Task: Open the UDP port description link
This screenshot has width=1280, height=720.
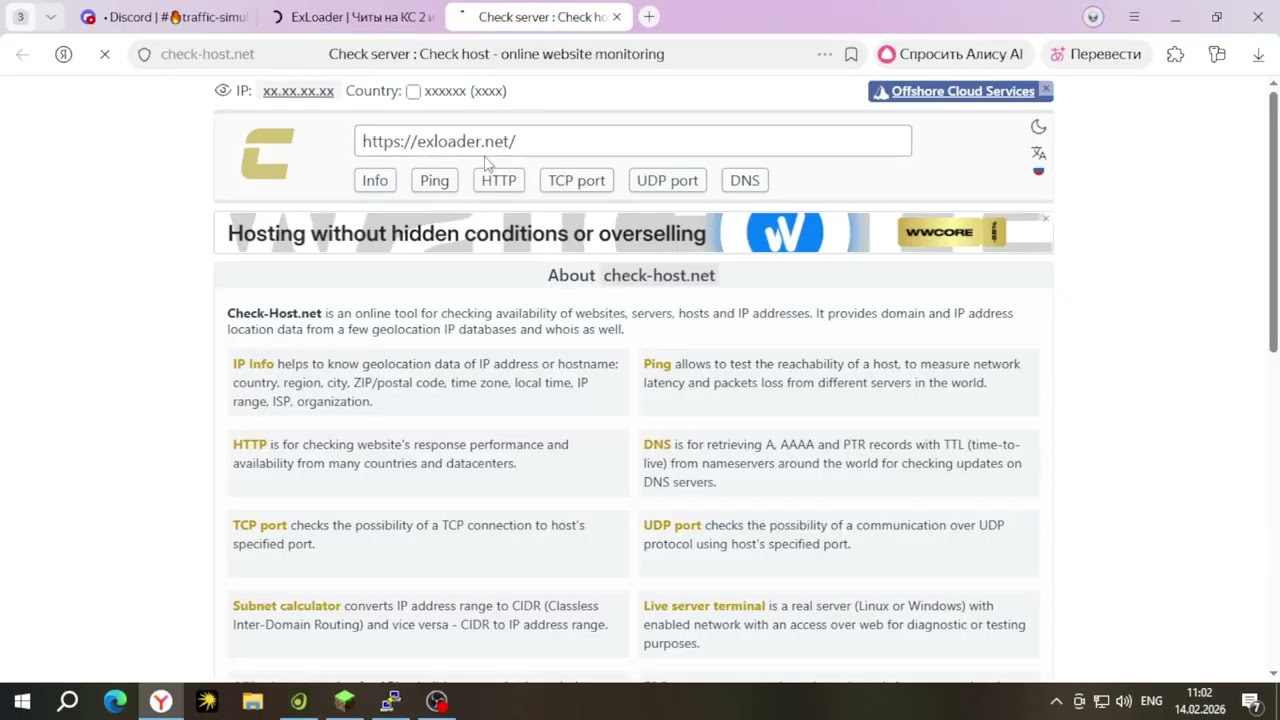Action: pos(672,525)
